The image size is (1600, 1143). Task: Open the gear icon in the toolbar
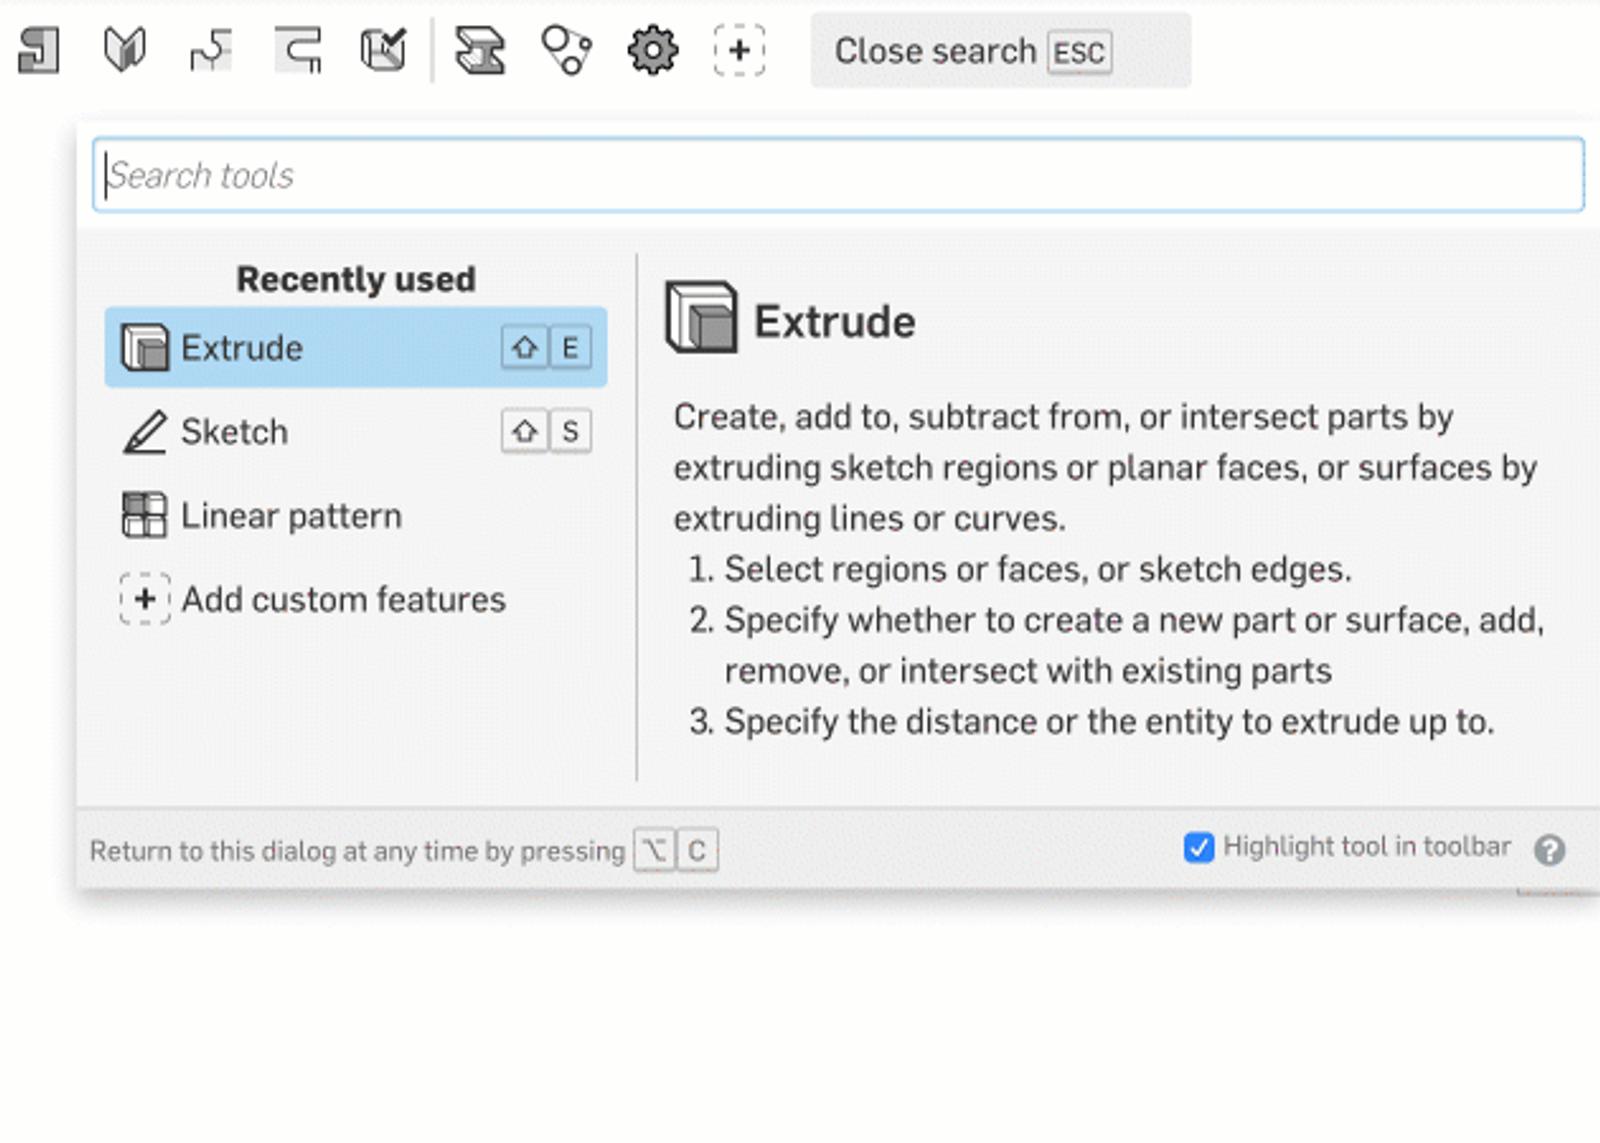pyautogui.click(x=652, y=50)
